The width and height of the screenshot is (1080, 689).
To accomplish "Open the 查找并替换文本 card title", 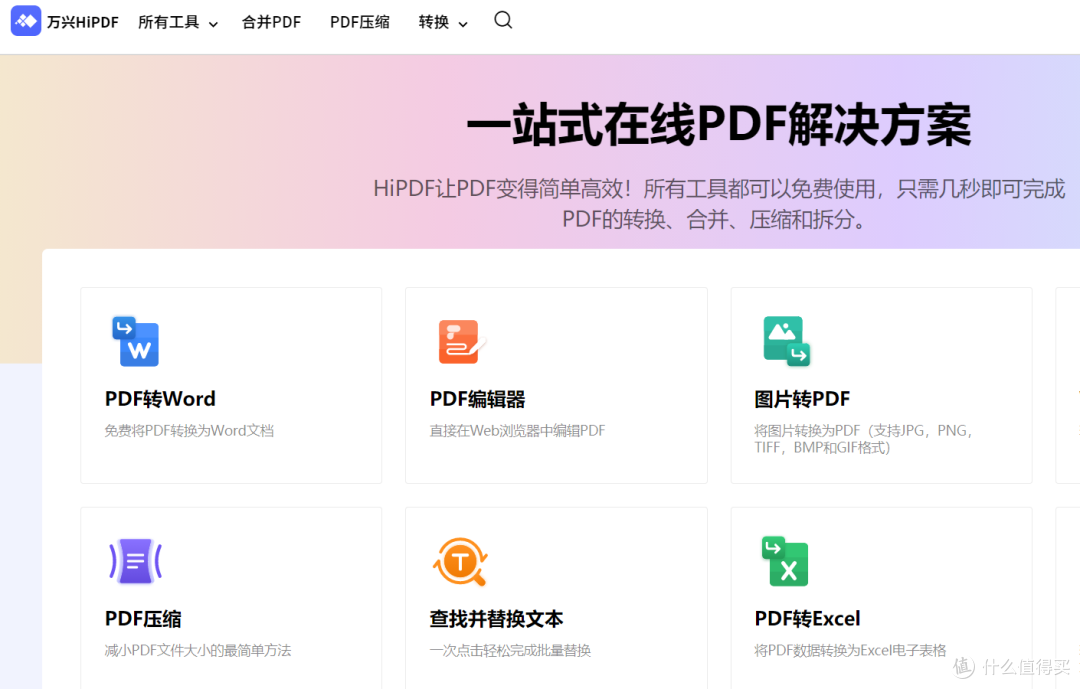I will pyautogui.click(x=497, y=619).
